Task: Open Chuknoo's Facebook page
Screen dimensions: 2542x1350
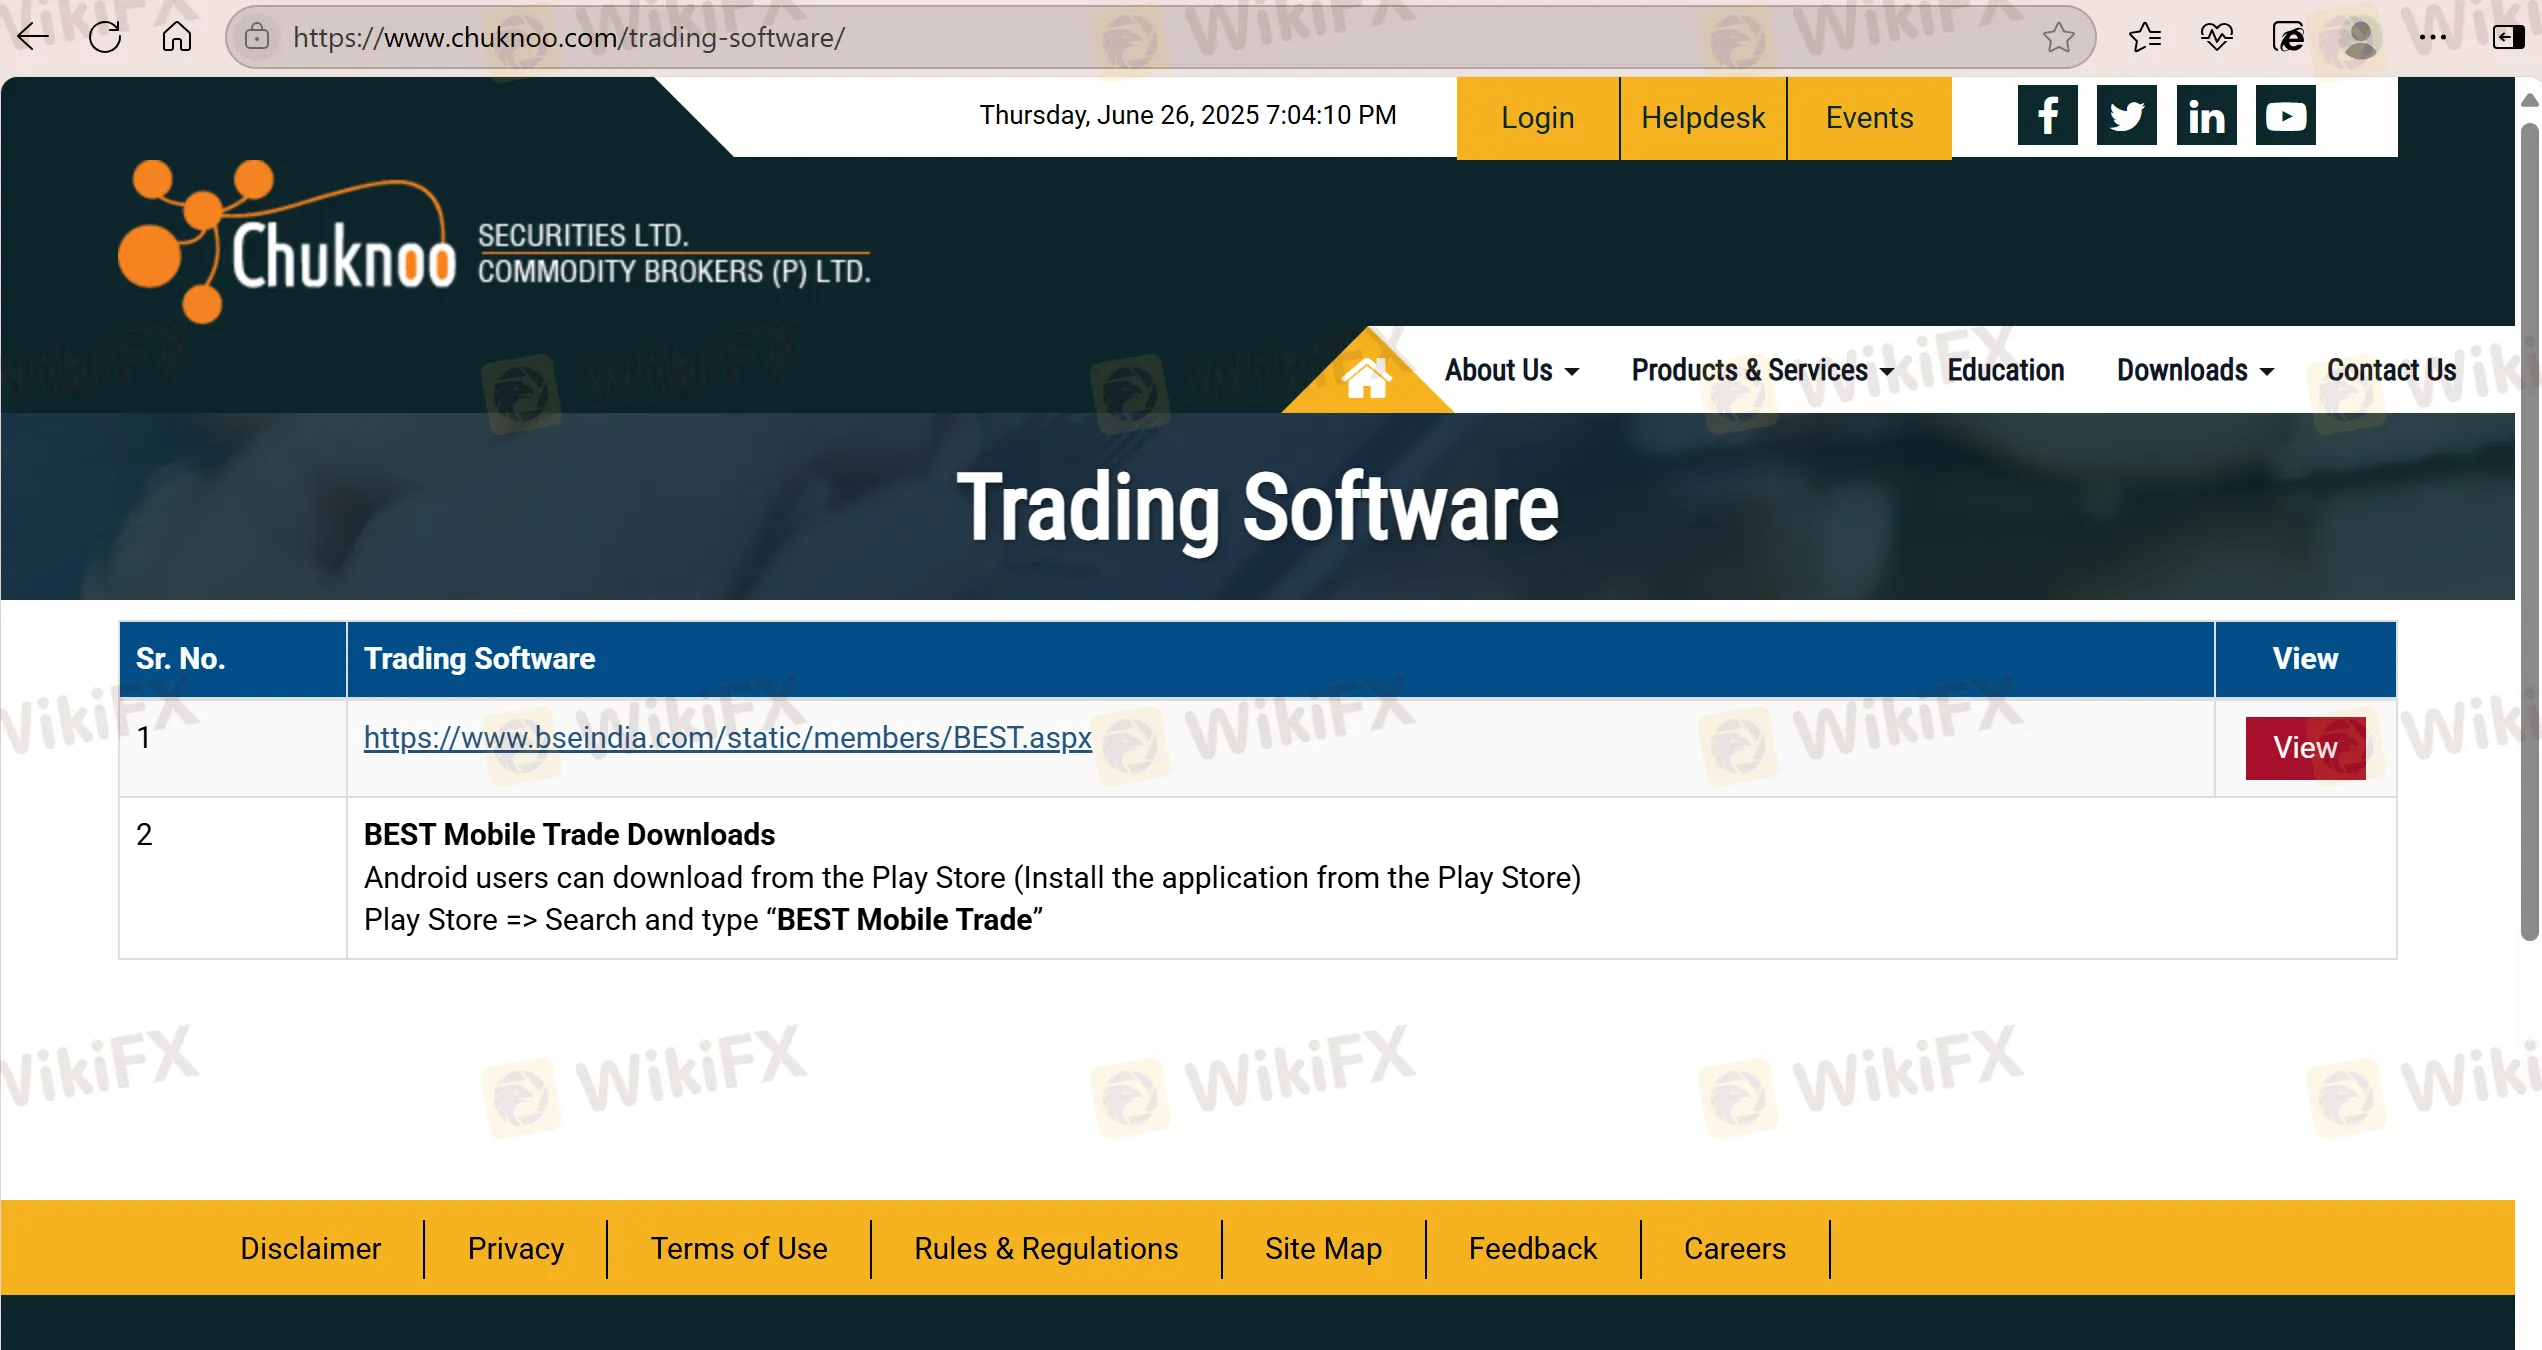Action: (x=2048, y=115)
